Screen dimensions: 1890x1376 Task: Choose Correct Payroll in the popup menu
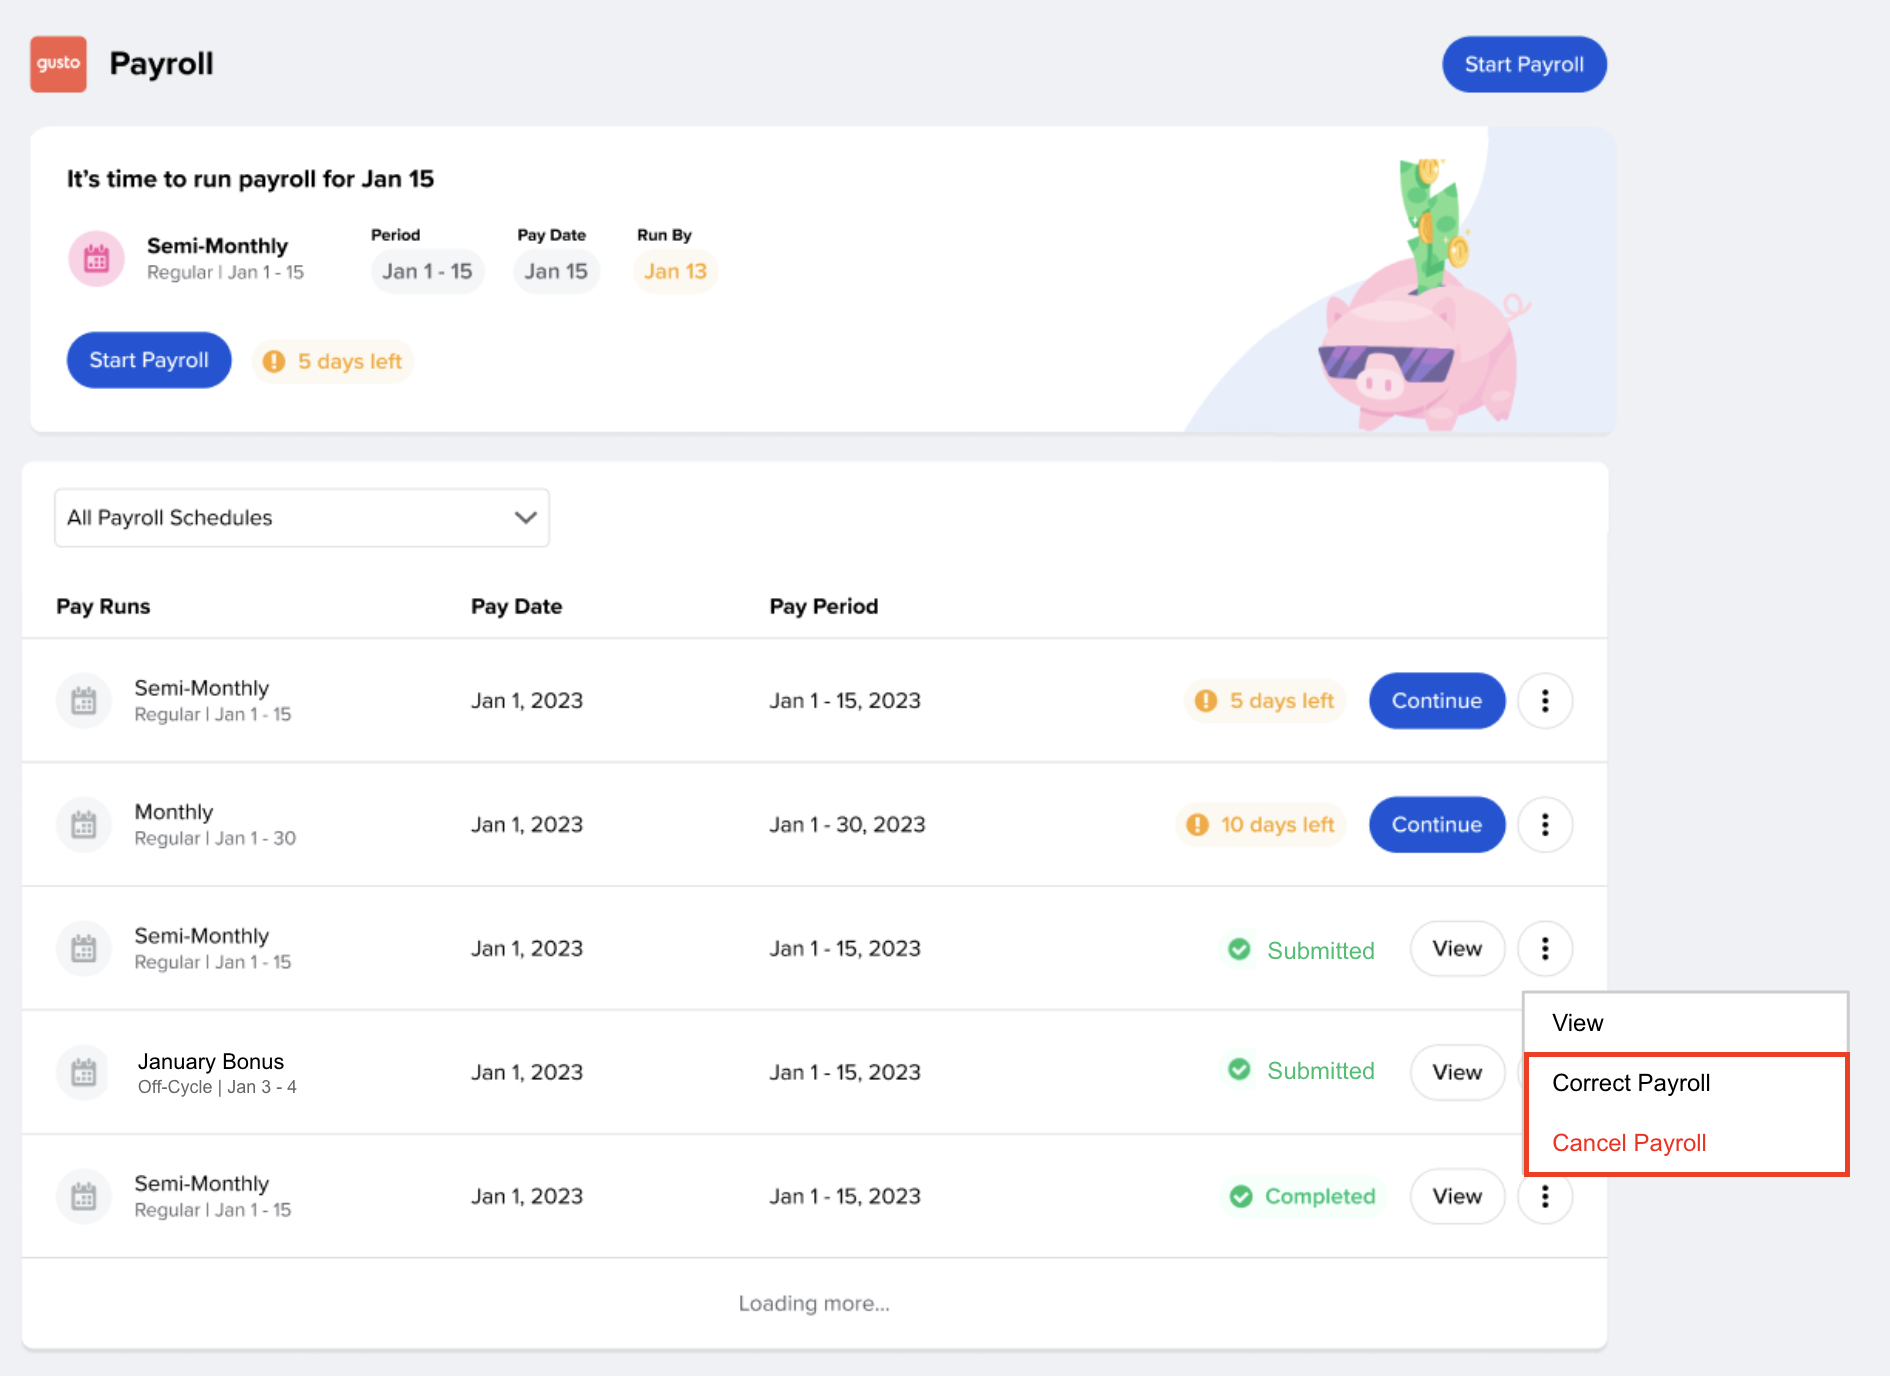(1631, 1083)
